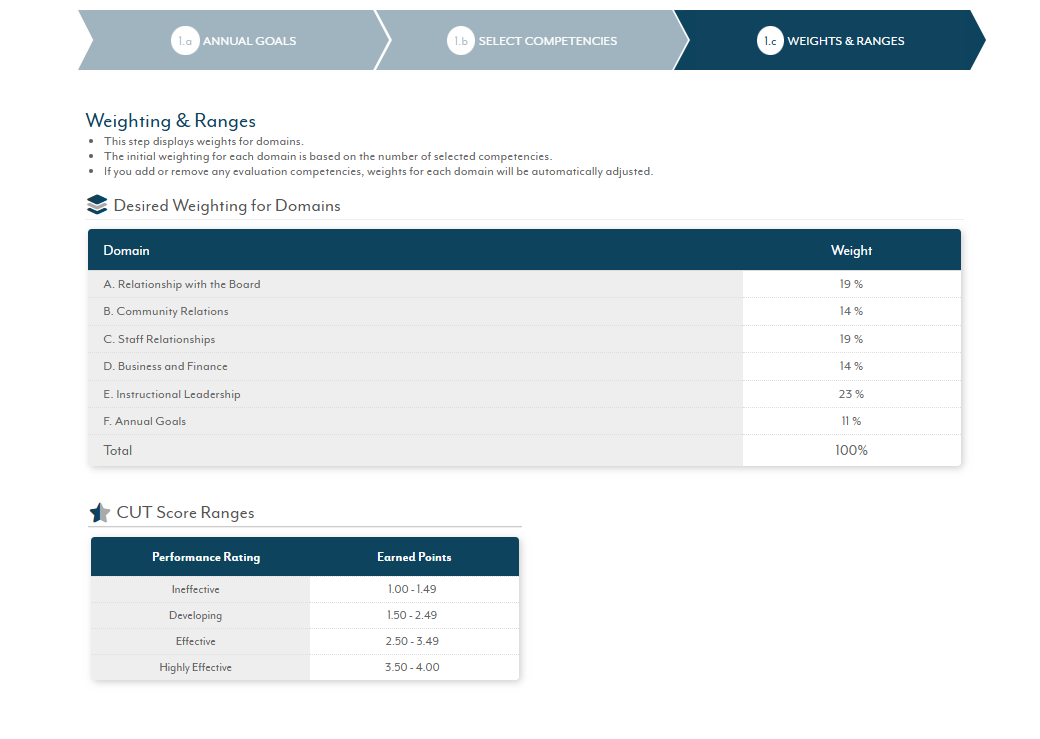Open the Weights & Ranges step
Image resolution: width=1040 pixels, height=739 pixels.
(x=845, y=41)
